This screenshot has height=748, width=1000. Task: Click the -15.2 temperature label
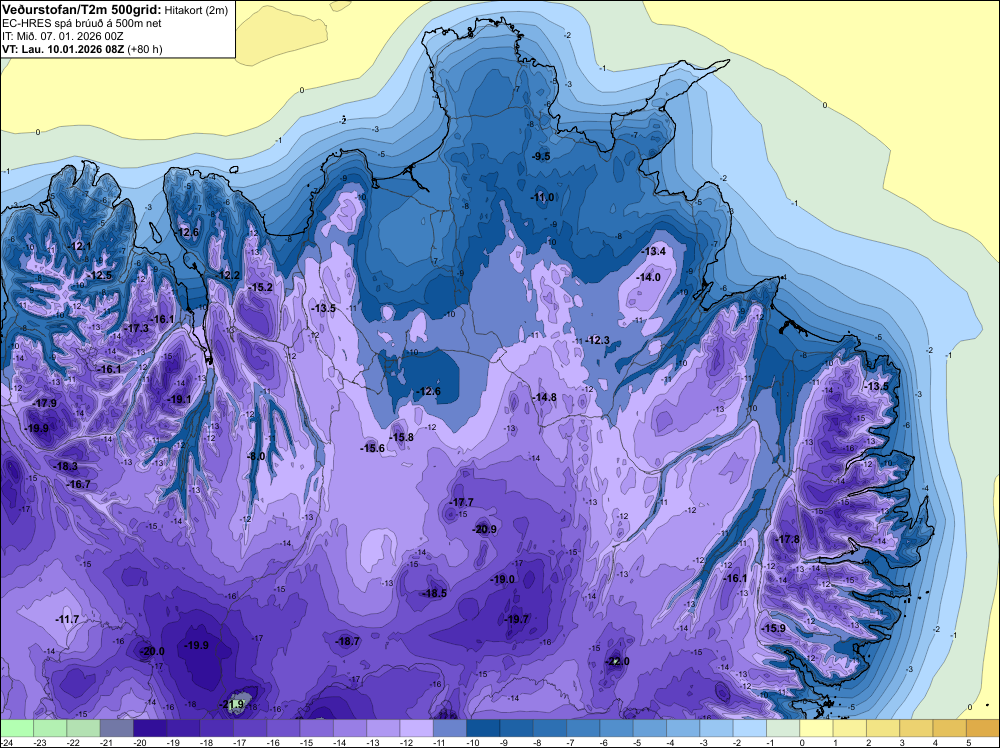(260, 288)
